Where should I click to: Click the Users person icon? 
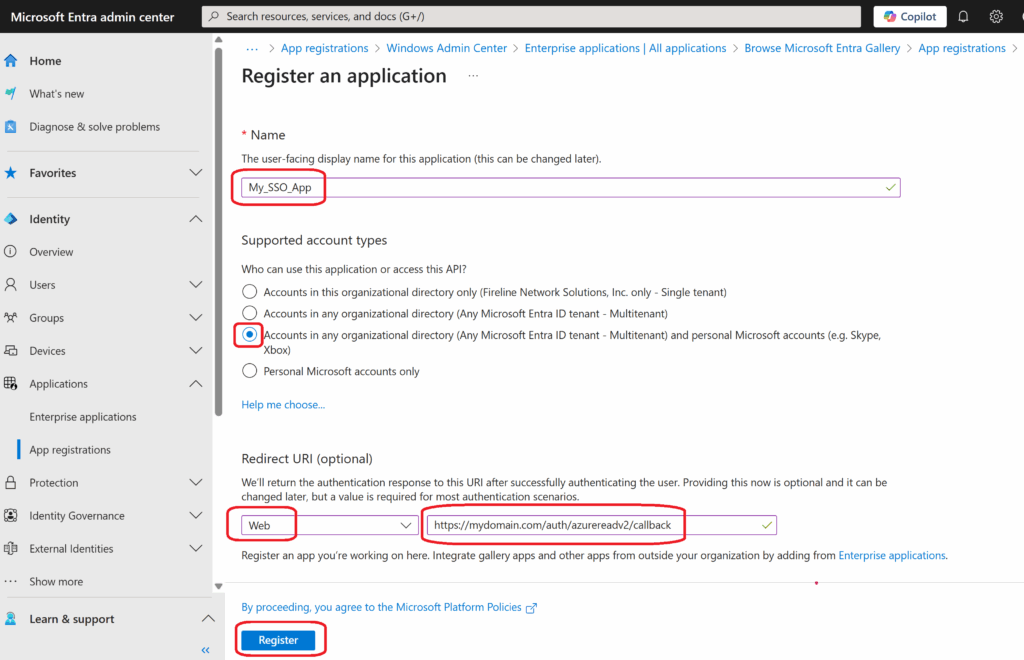tap(10, 285)
